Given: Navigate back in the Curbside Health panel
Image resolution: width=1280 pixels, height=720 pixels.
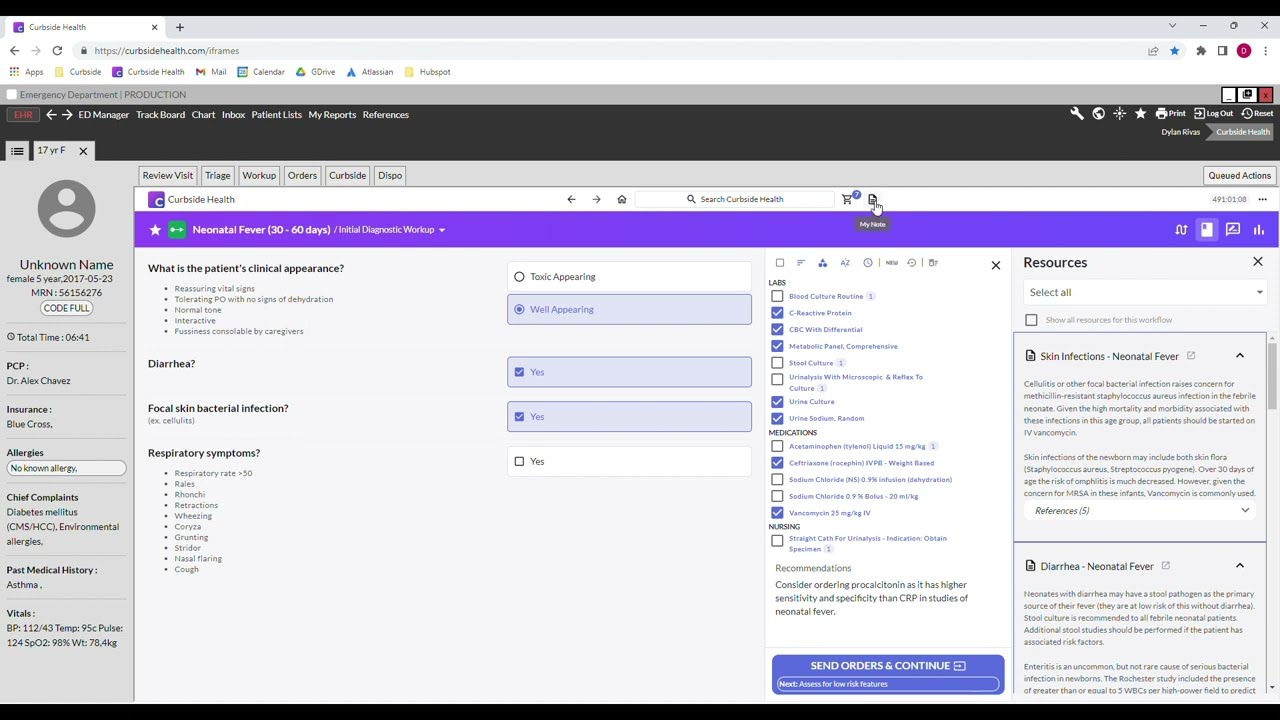Looking at the screenshot, I should 571,199.
